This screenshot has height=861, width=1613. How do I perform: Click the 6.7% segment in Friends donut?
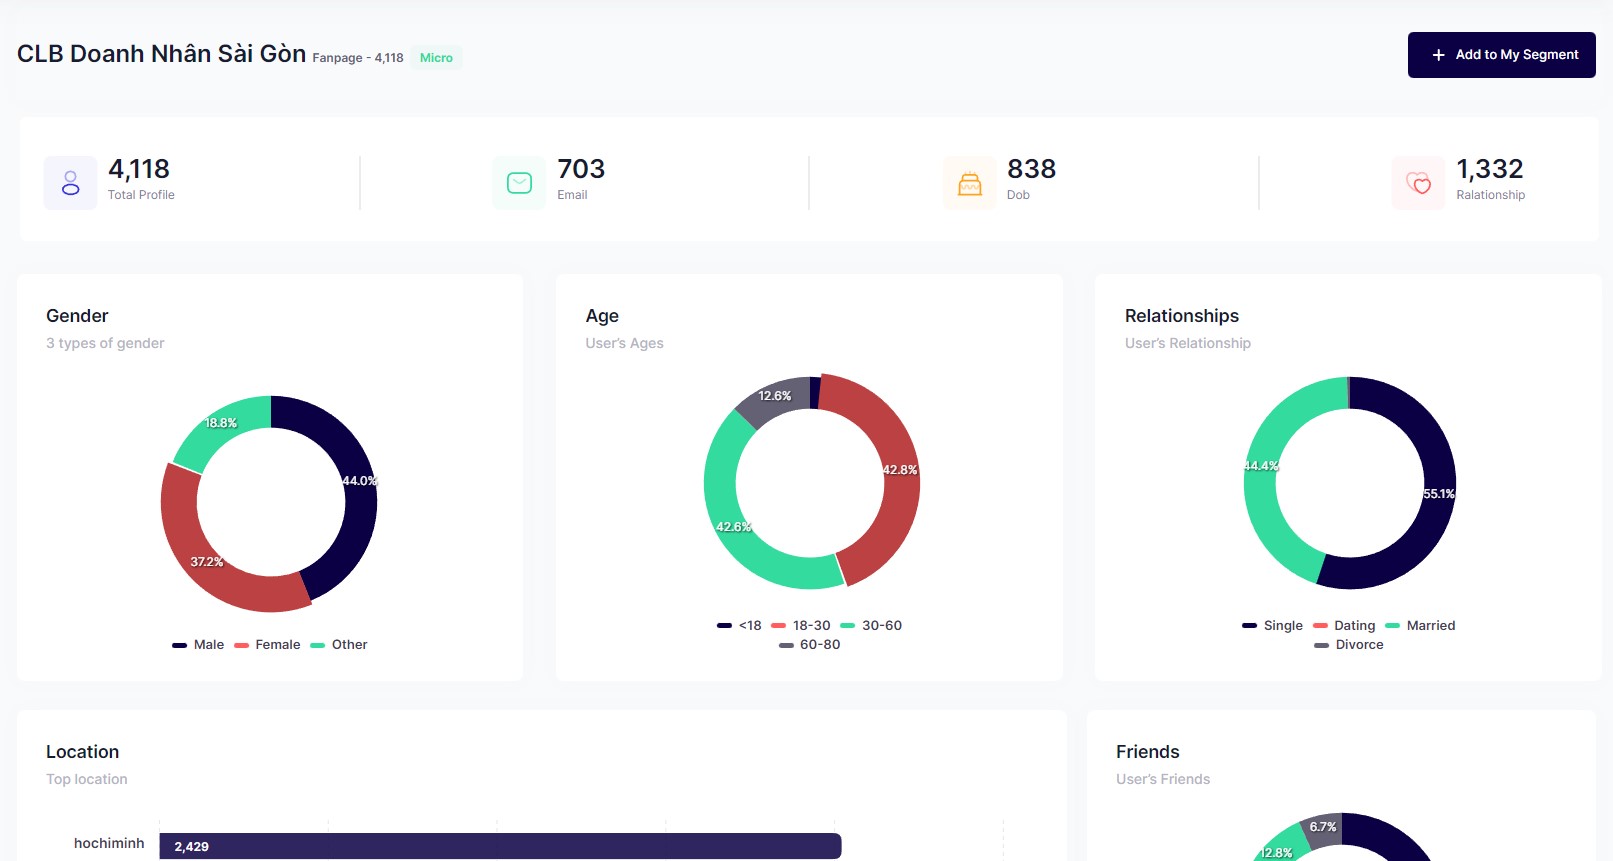point(1322,828)
